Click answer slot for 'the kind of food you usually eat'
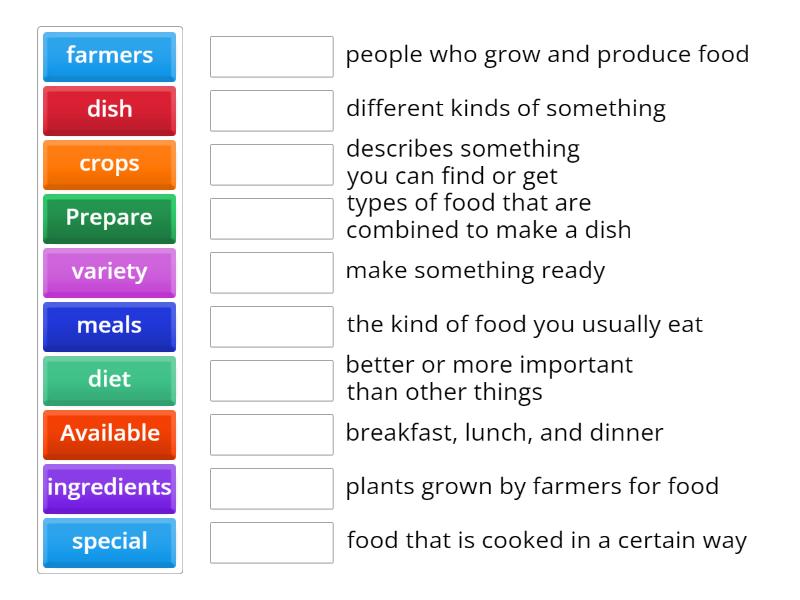The image size is (800, 600). (x=271, y=326)
